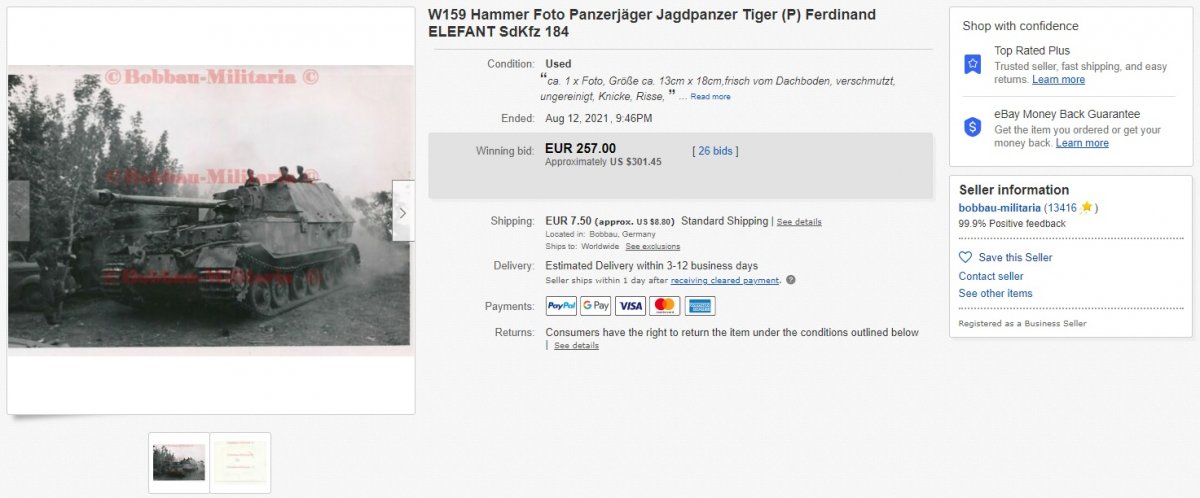Open shipping See details link
Image resolution: width=1200 pixels, height=498 pixels.
point(799,222)
